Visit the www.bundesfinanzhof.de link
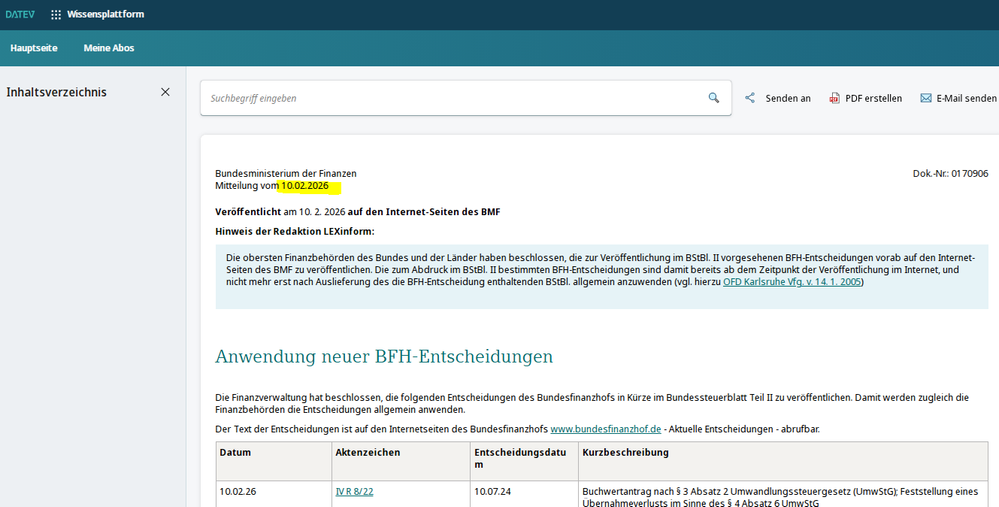Screen dimensions: 999x507 [606, 429]
